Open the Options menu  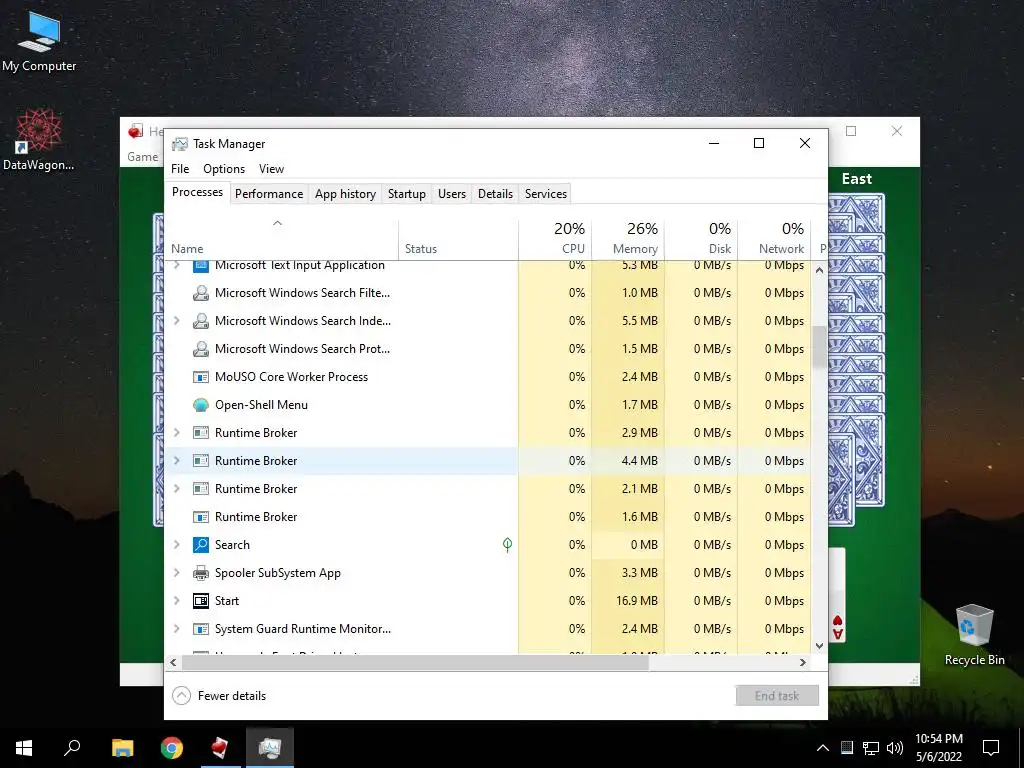(x=224, y=168)
